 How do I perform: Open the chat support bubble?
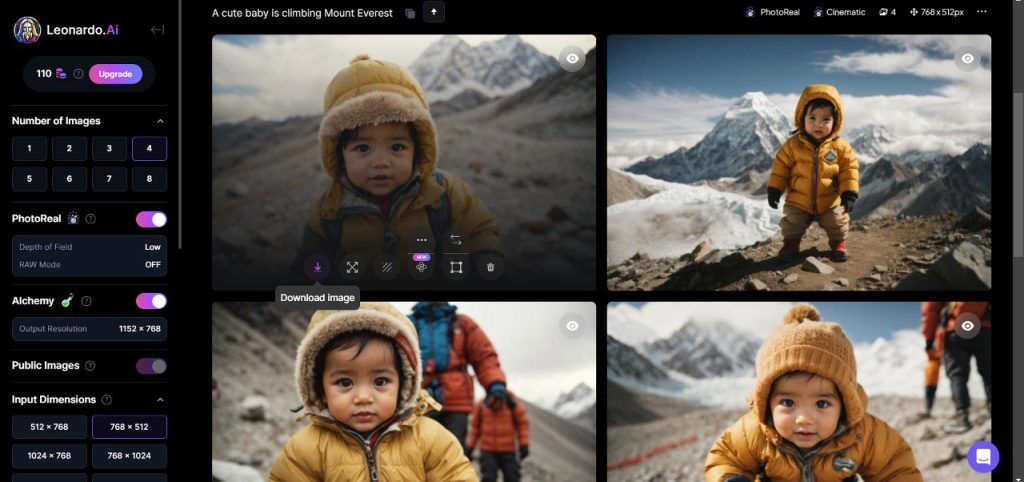click(x=982, y=457)
